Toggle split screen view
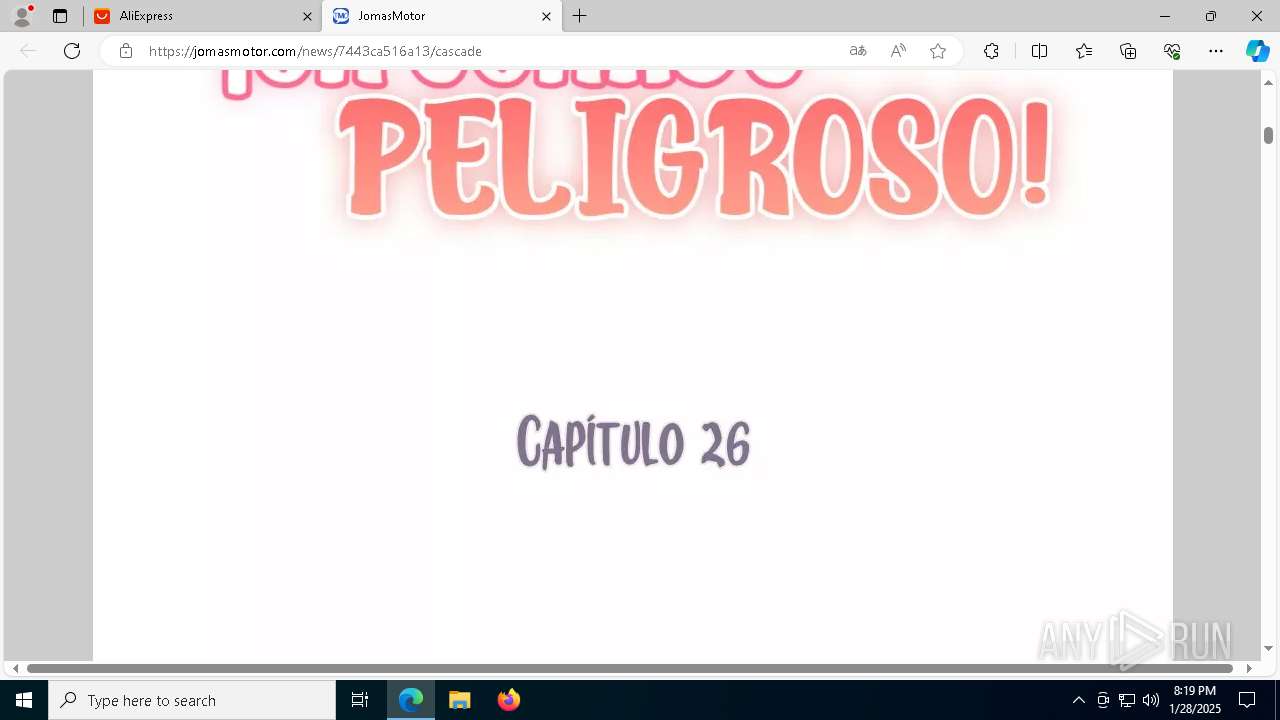The image size is (1280, 720). [1039, 51]
